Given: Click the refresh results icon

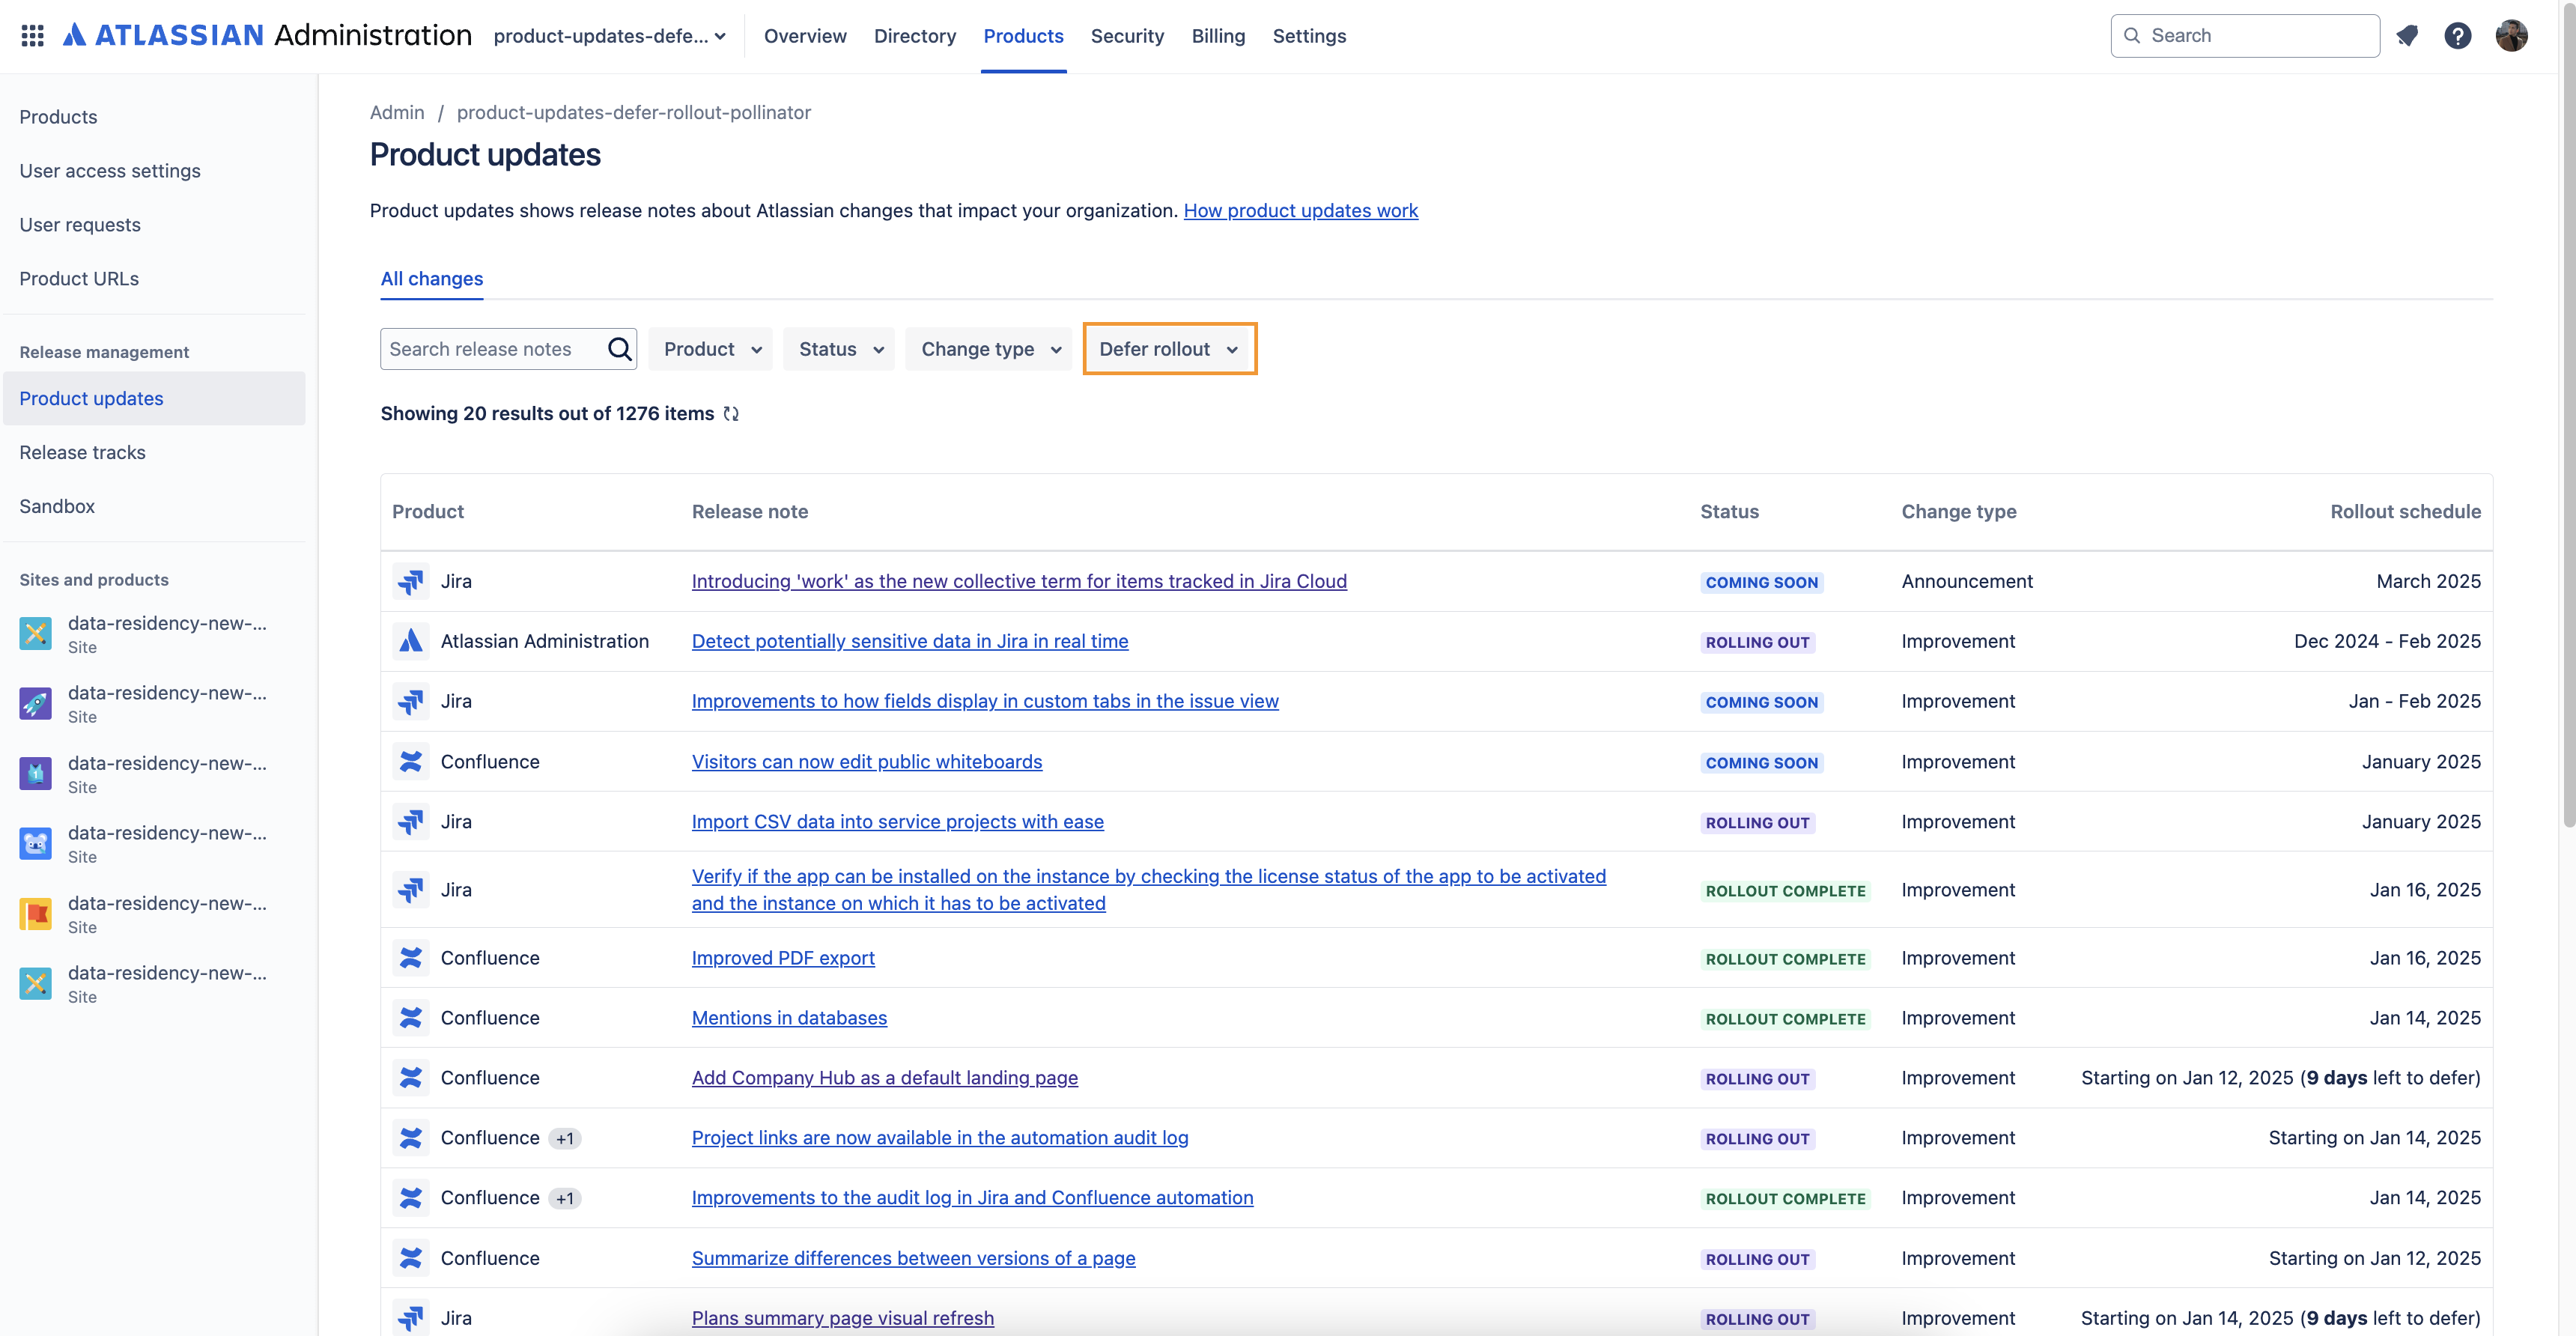Looking at the screenshot, I should coord(731,414).
